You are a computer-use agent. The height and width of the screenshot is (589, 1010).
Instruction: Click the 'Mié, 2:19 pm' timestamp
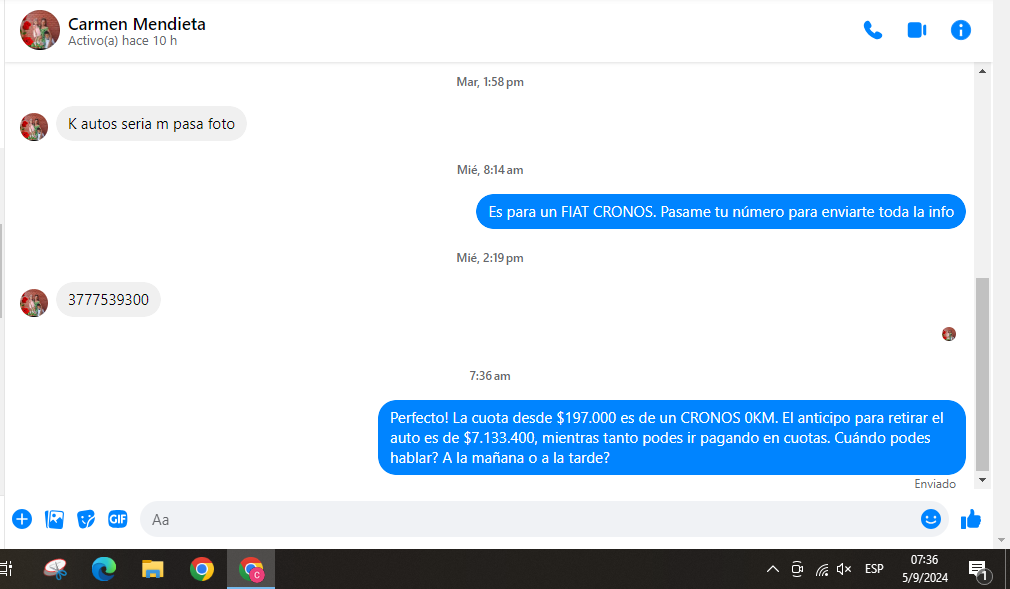490,258
